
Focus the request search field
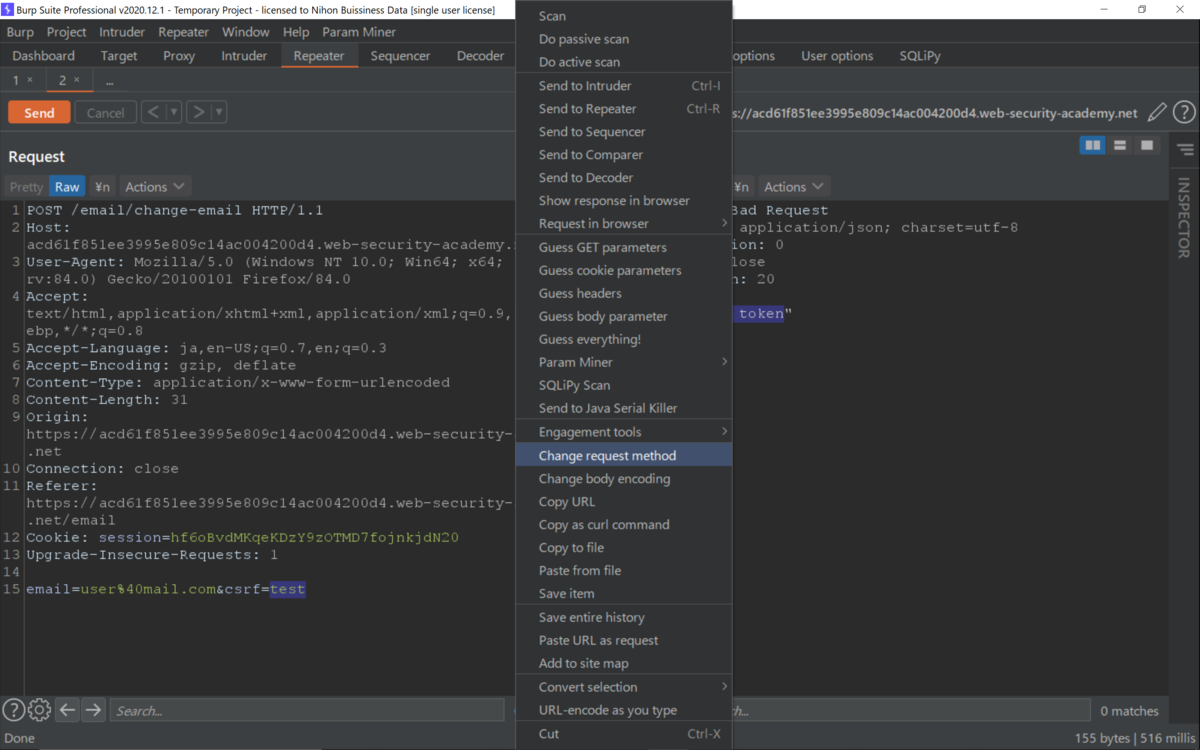click(307, 710)
